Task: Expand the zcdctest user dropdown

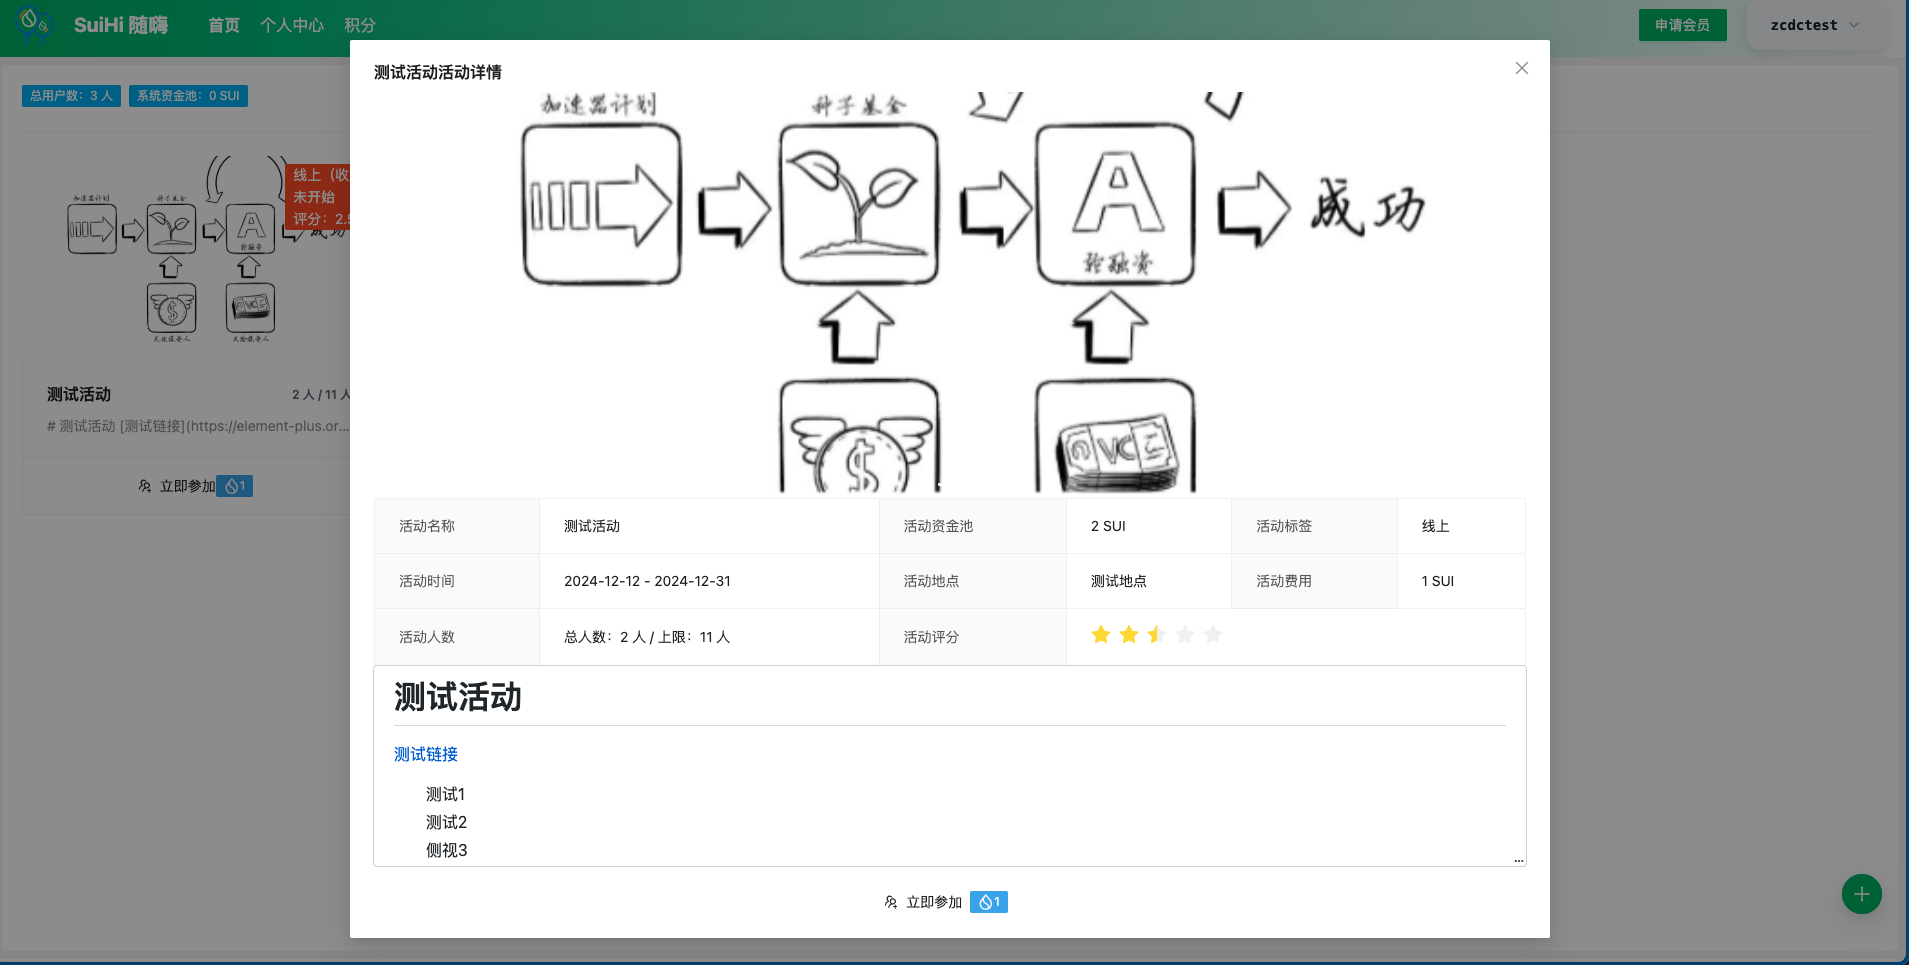Action: pos(1815,25)
